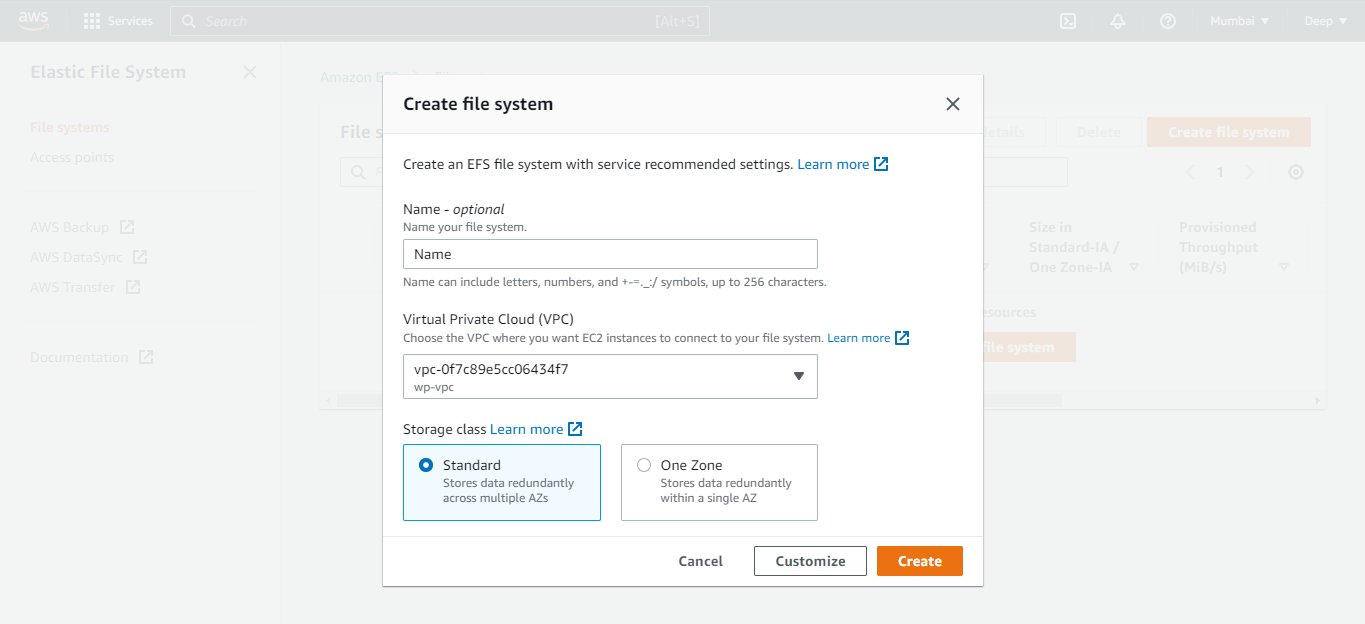
Task: Choose One Zone storage class
Action: pos(644,464)
